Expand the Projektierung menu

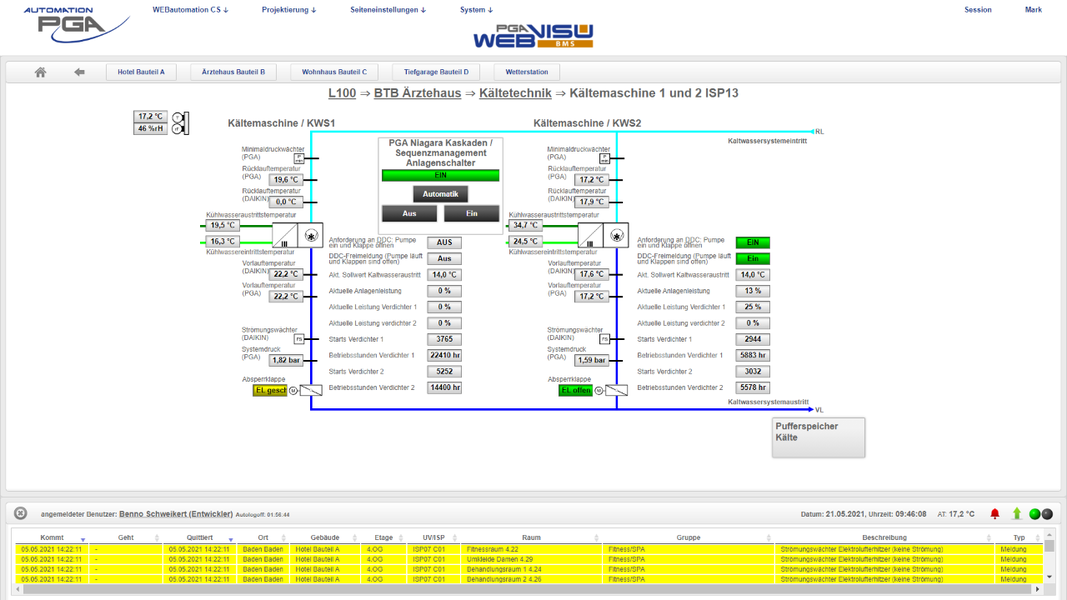click(288, 10)
